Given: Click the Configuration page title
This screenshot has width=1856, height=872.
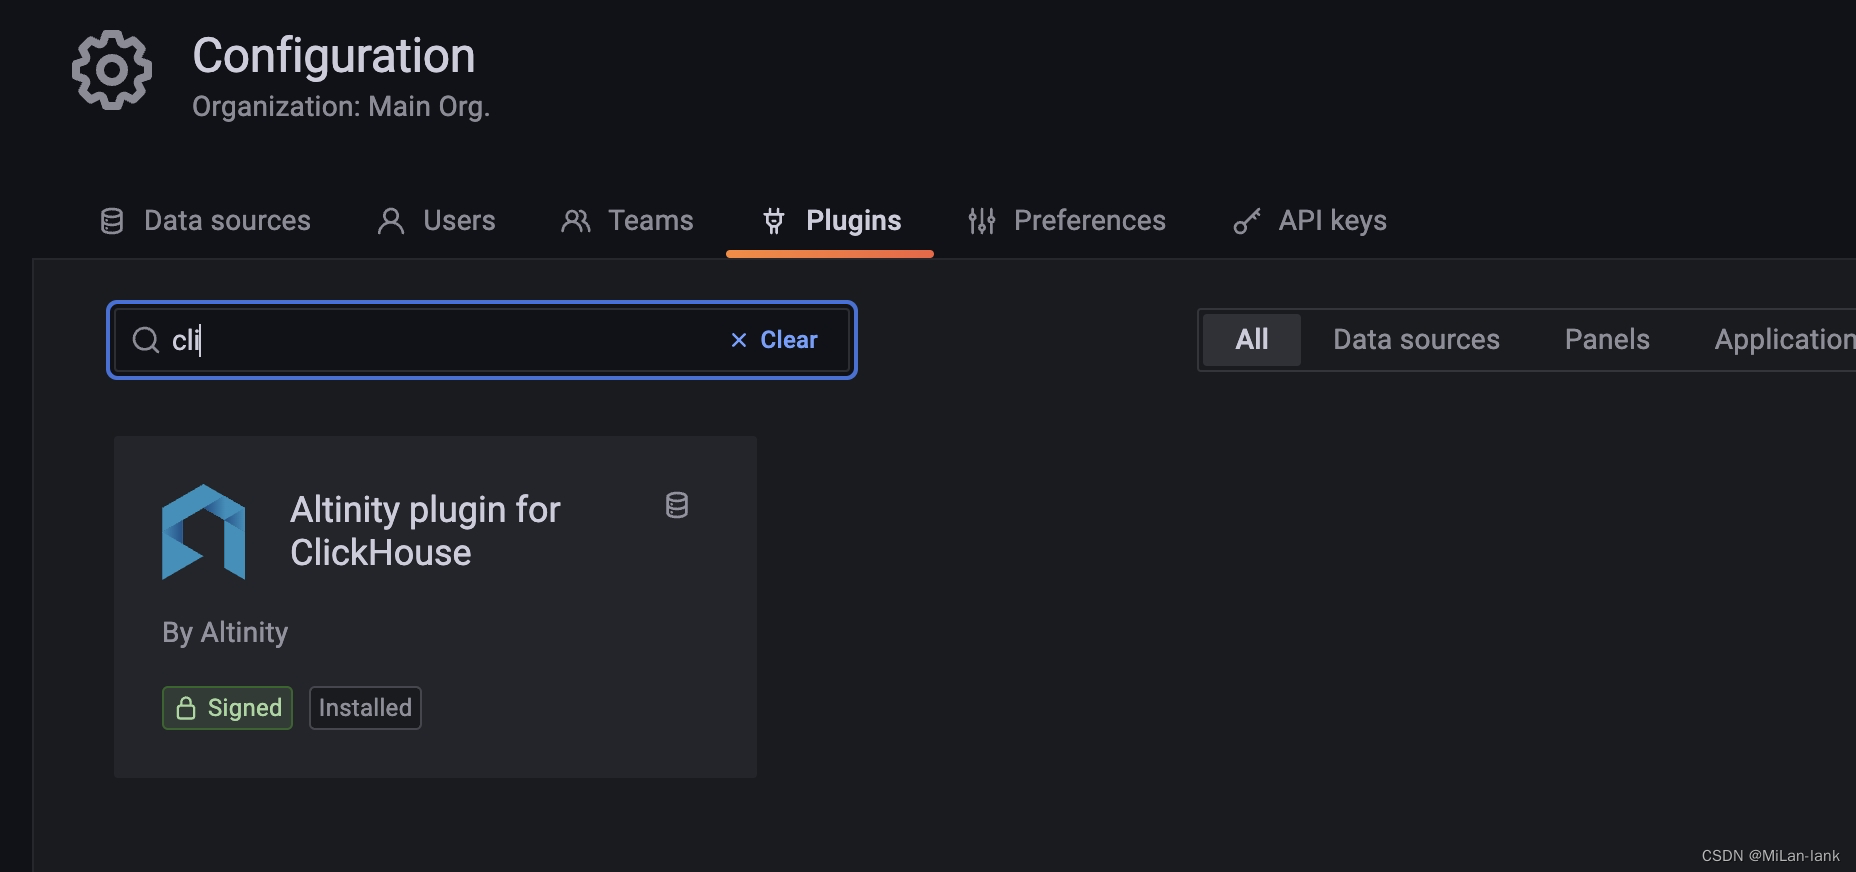Looking at the screenshot, I should pos(334,56).
